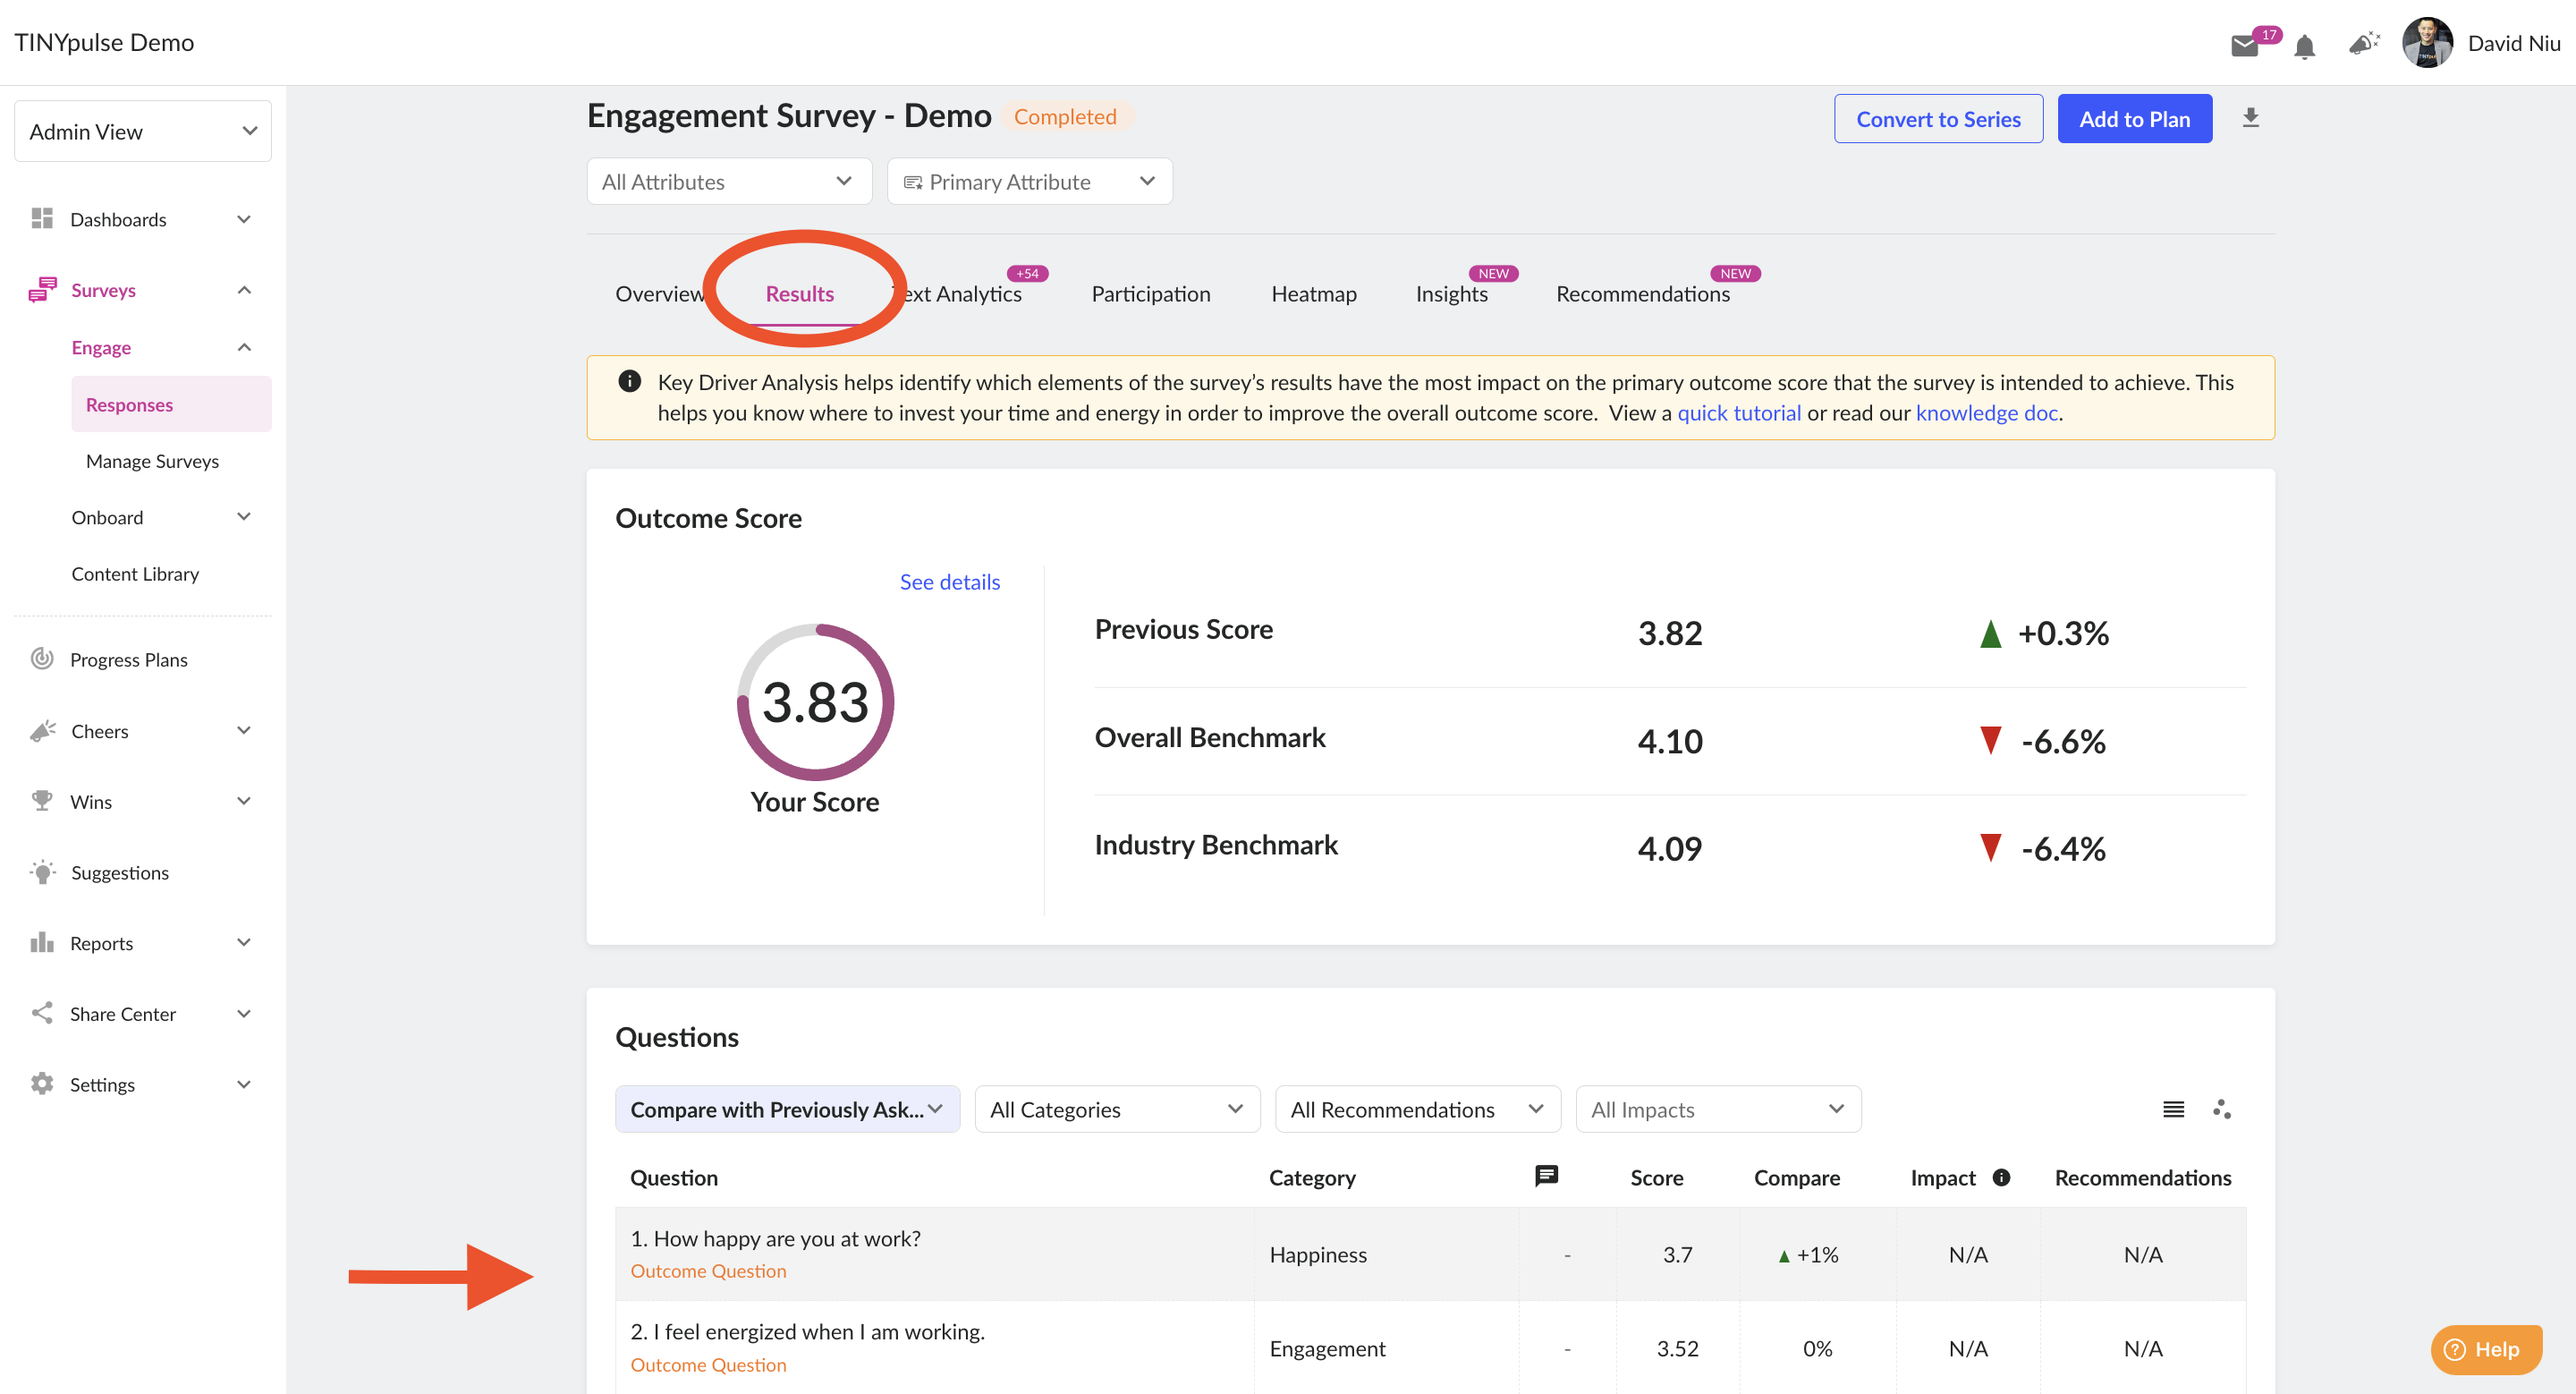Click the notifications bell icon
Screen dimensions: 2576x1394
tap(2304, 46)
